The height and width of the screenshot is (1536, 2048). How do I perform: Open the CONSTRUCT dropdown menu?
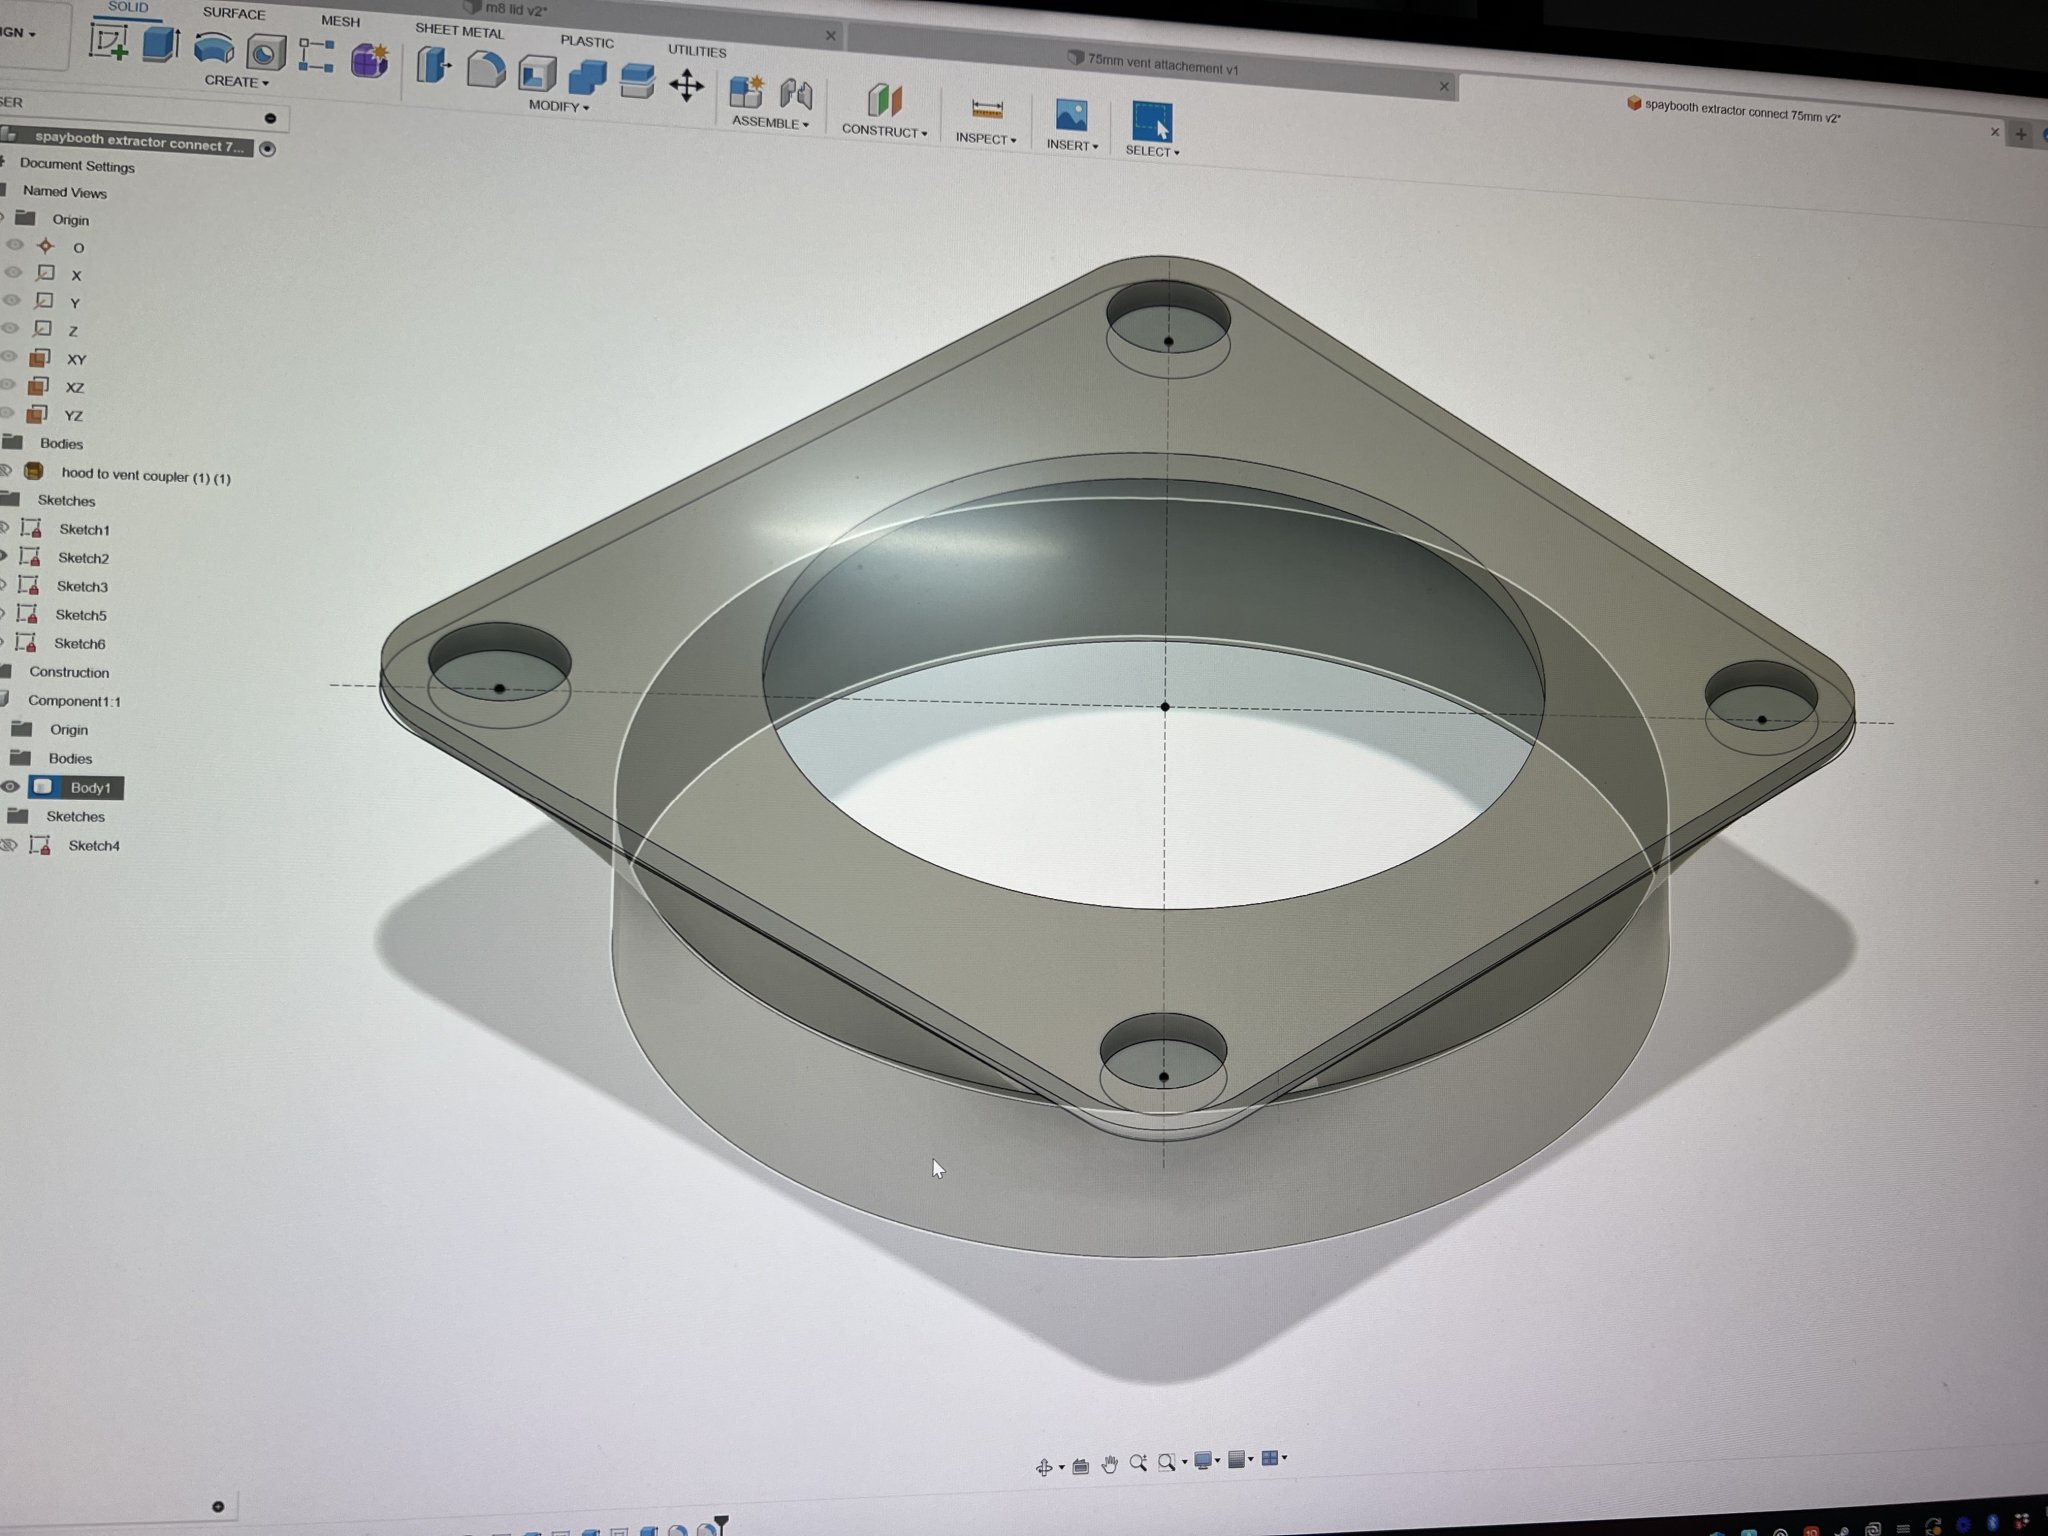884,131
